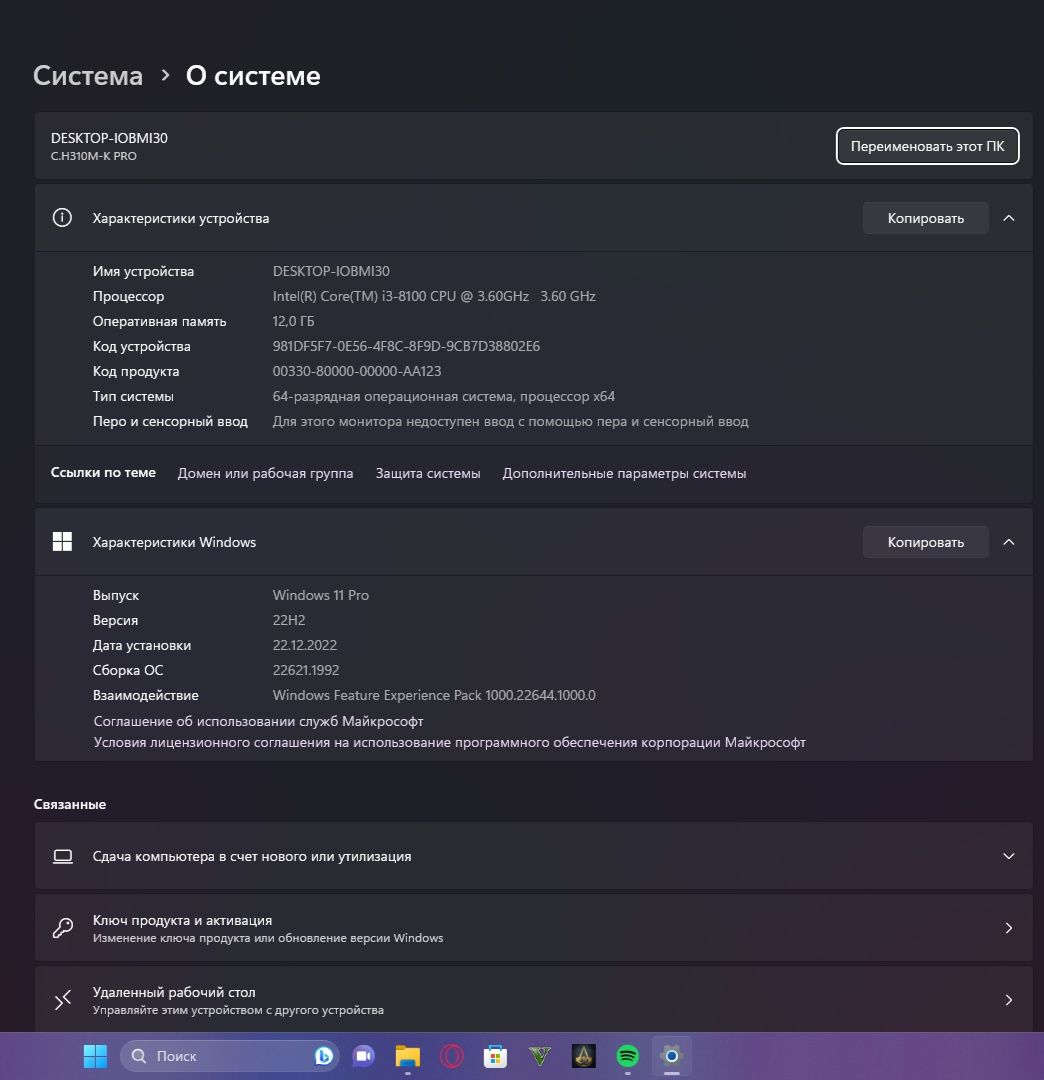Click the laptop icon in Сдача компьютера row
This screenshot has width=1044, height=1080.
click(x=63, y=856)
